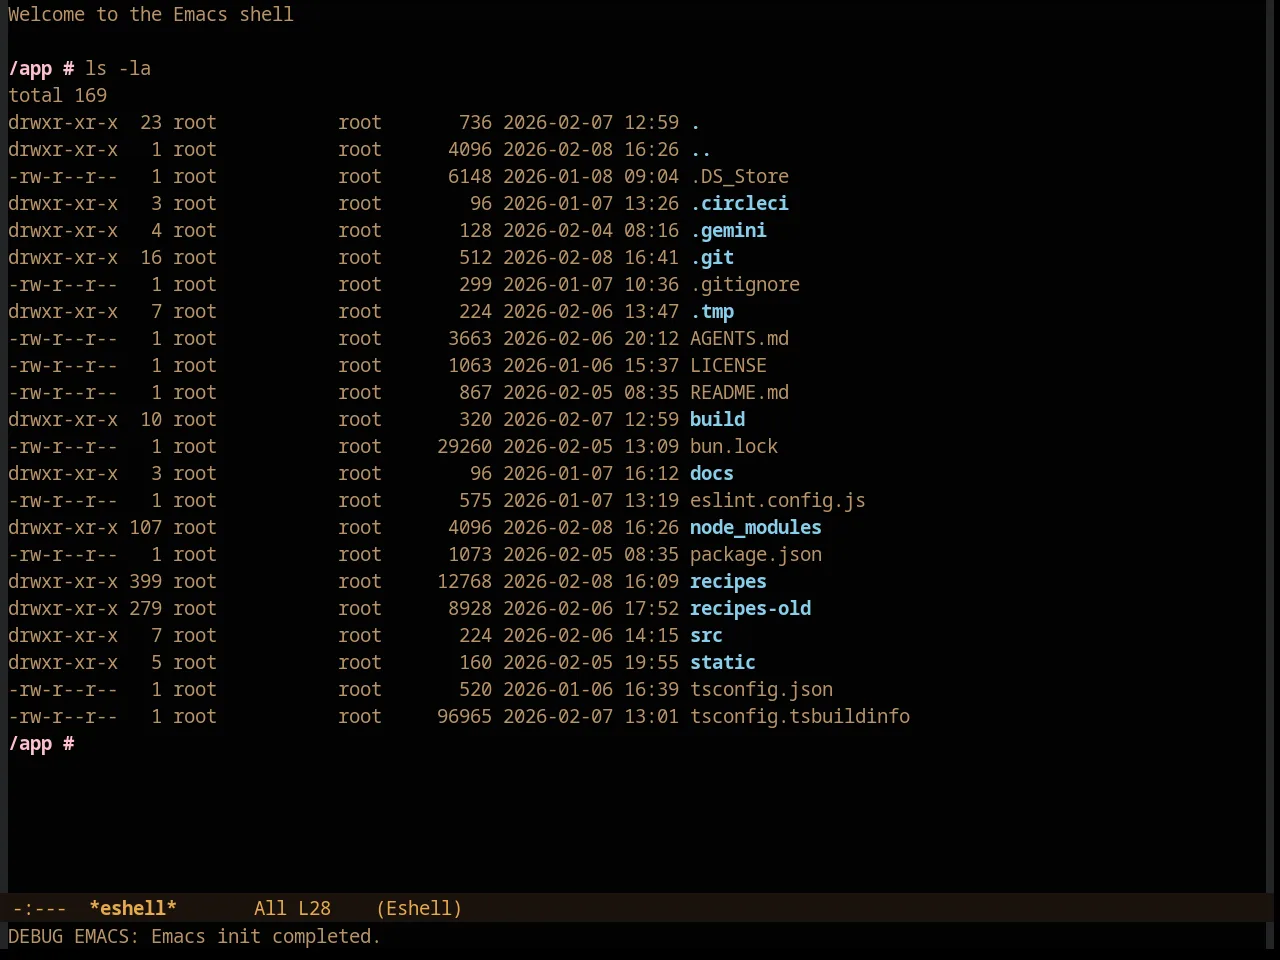This screenshot has width=1280, height=960.
Task: Click the 'Welcome to the Emacs shell' banner
Action: pyautogui.click(x=151, y=14)
